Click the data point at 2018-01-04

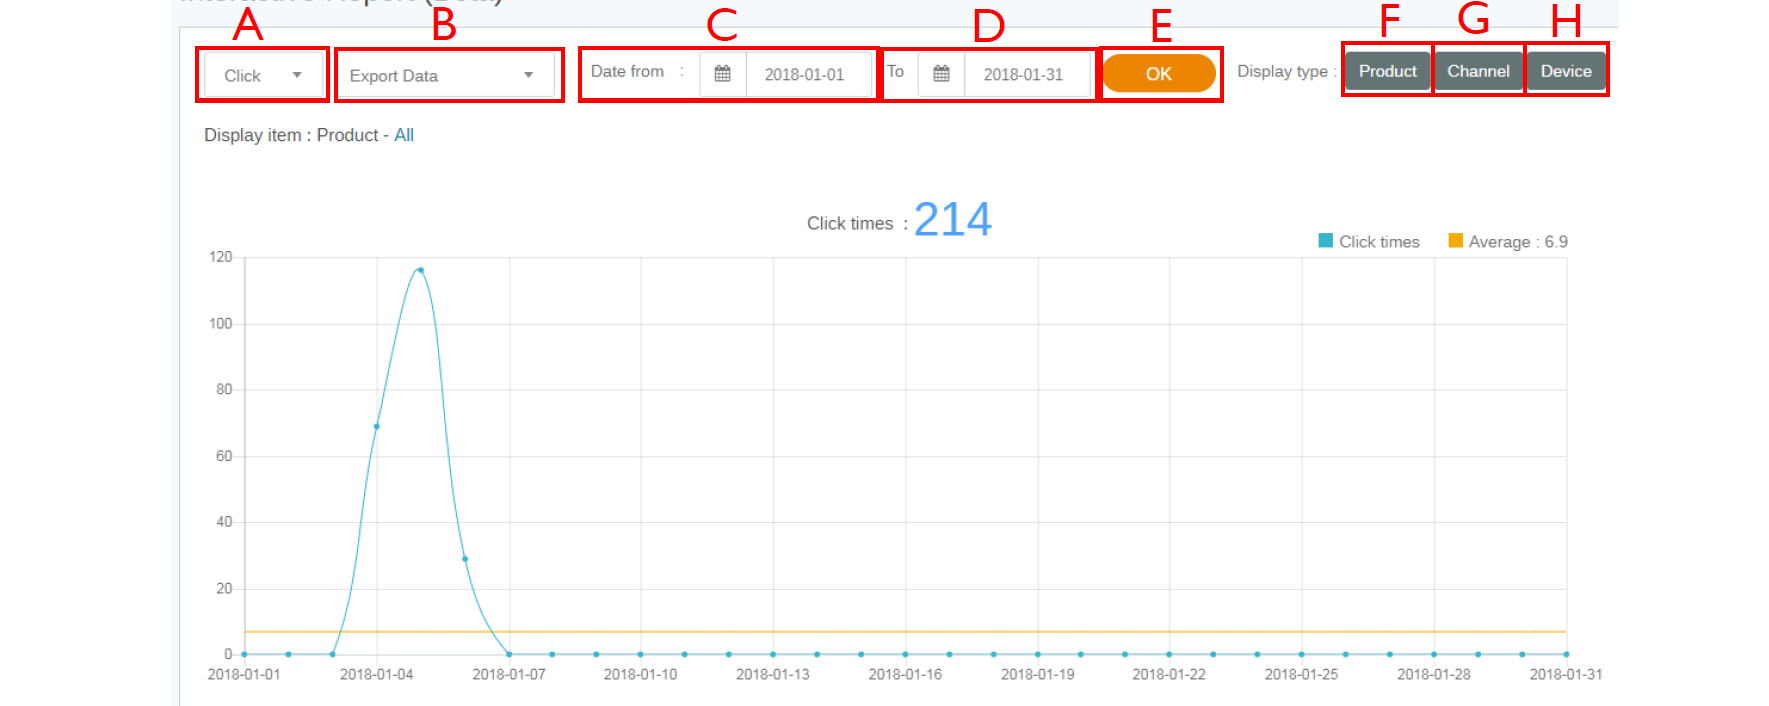point(377,427)
